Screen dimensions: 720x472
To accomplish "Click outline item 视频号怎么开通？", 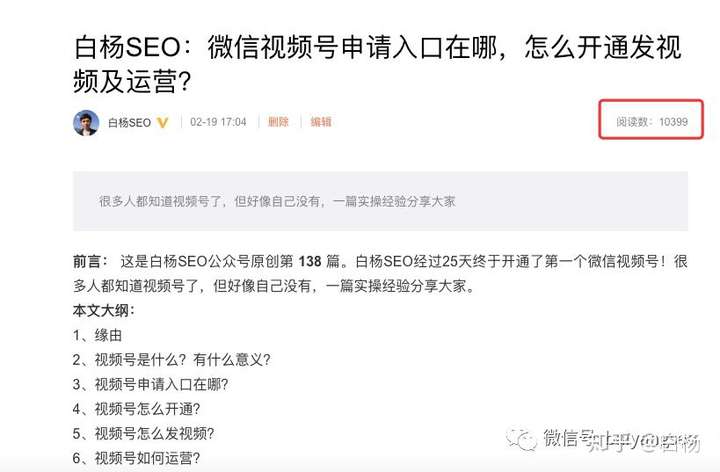I will [x=136, y=409].
